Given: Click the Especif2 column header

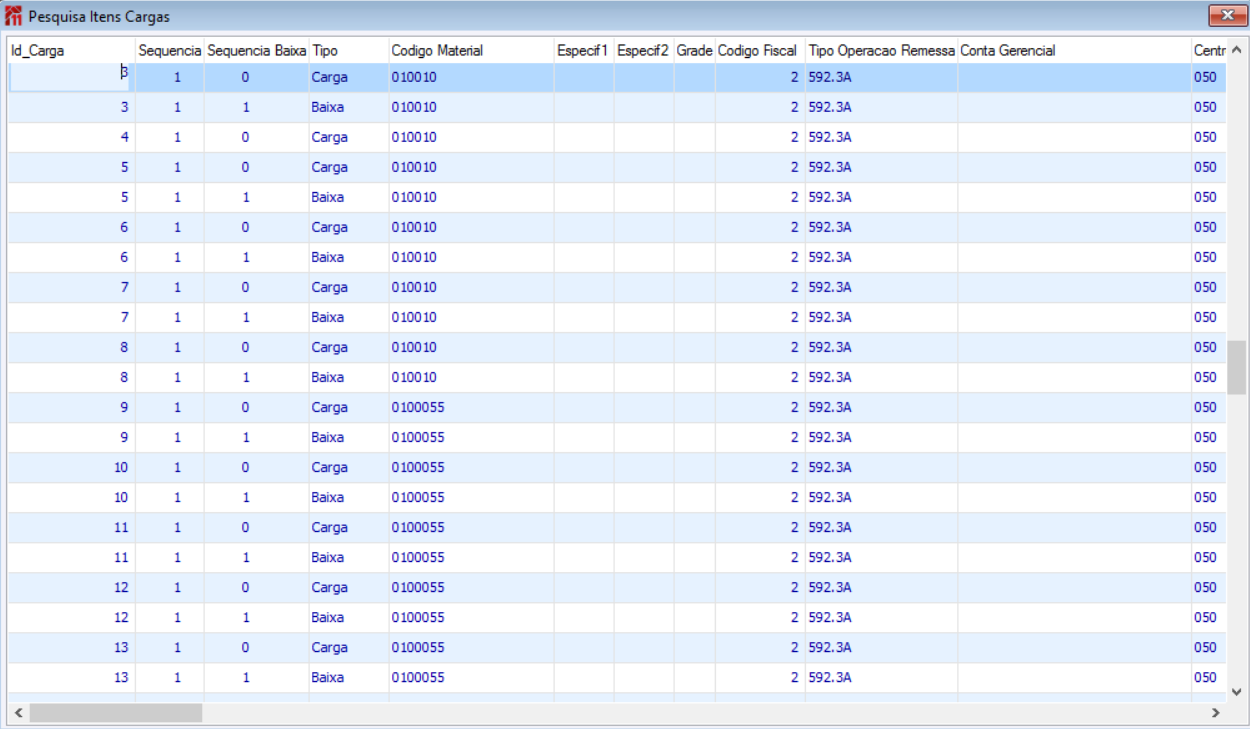Looking at the screenshot, I should click(x=644, y=51).
